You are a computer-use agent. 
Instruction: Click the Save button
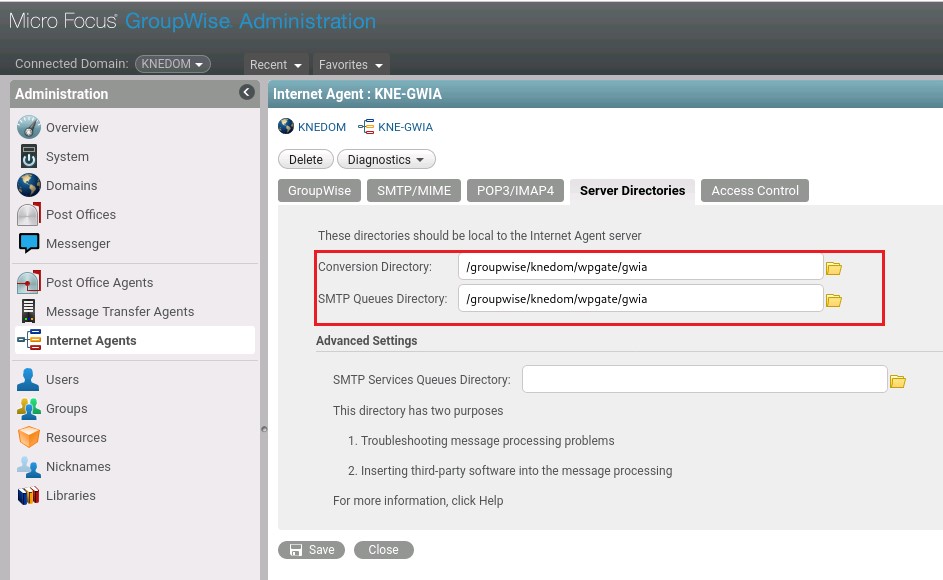311,550
